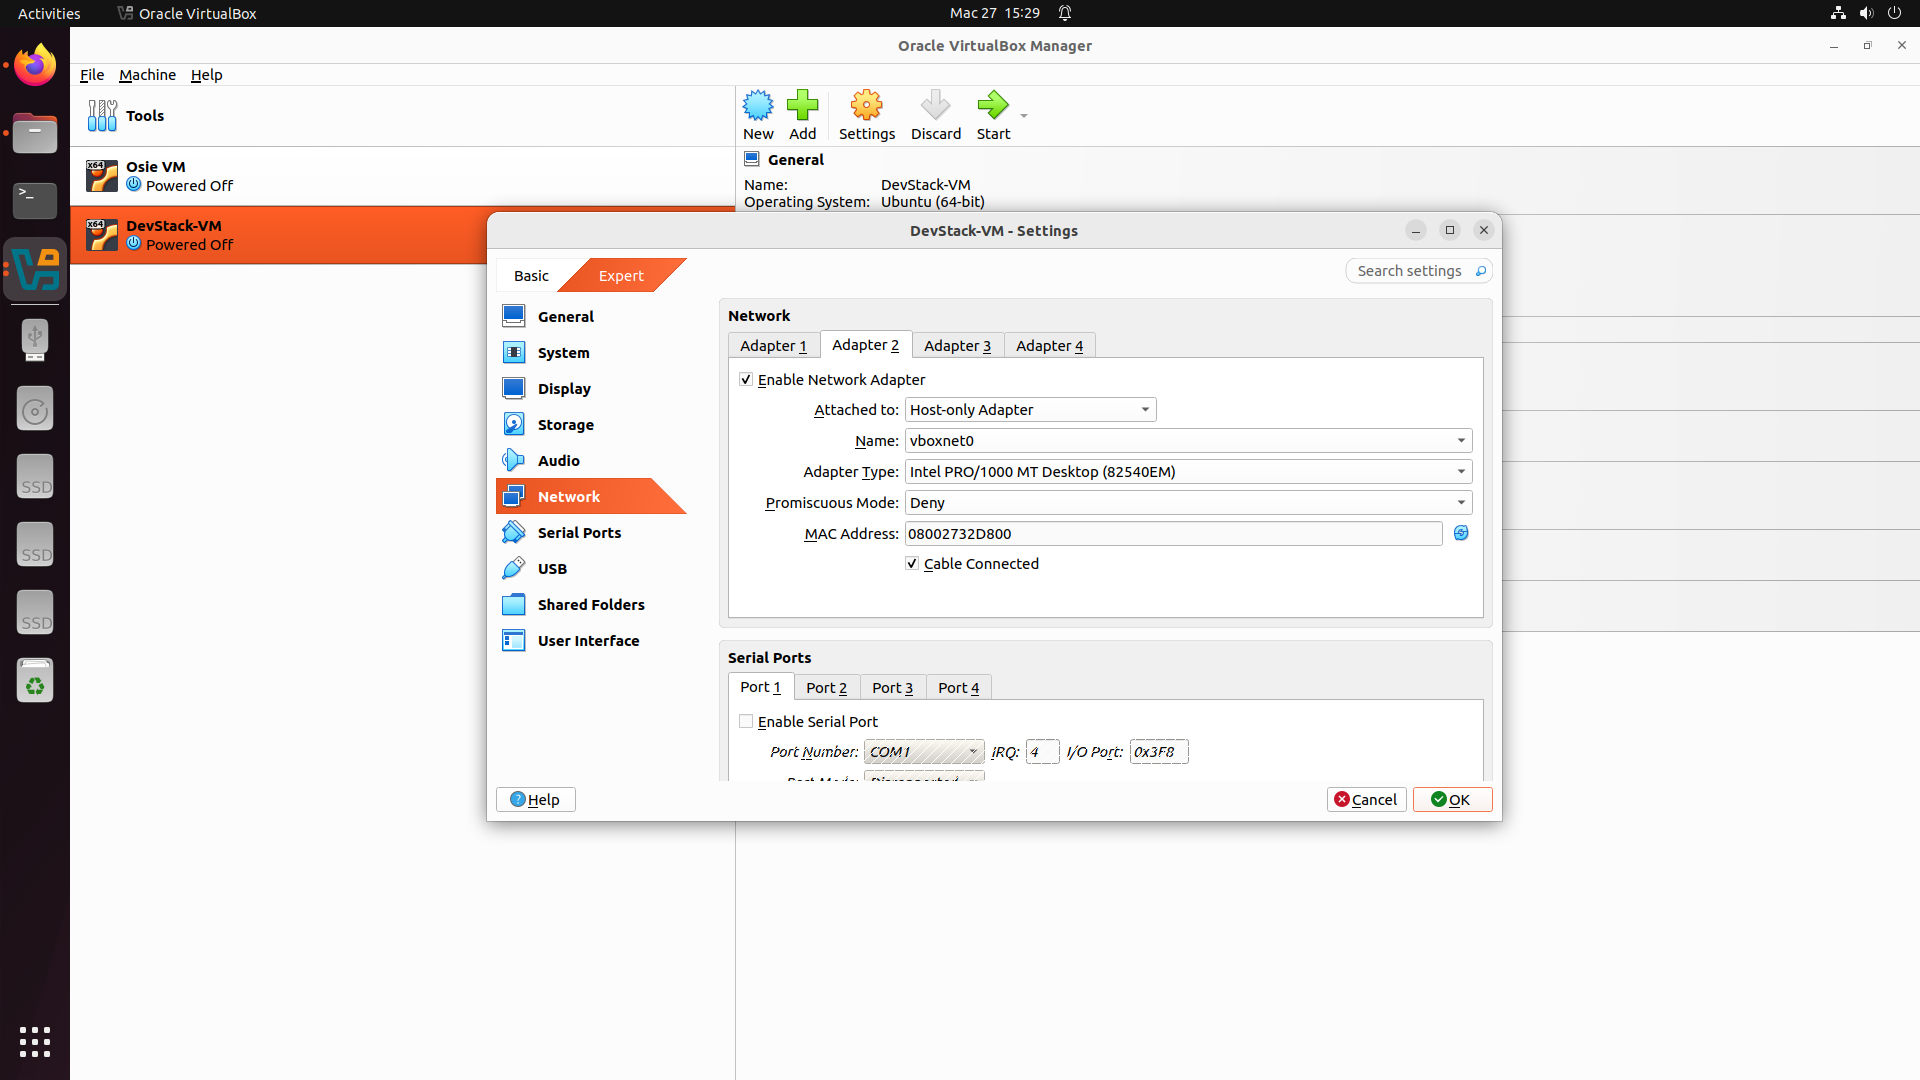Open Activities overview

coord(49,13)
